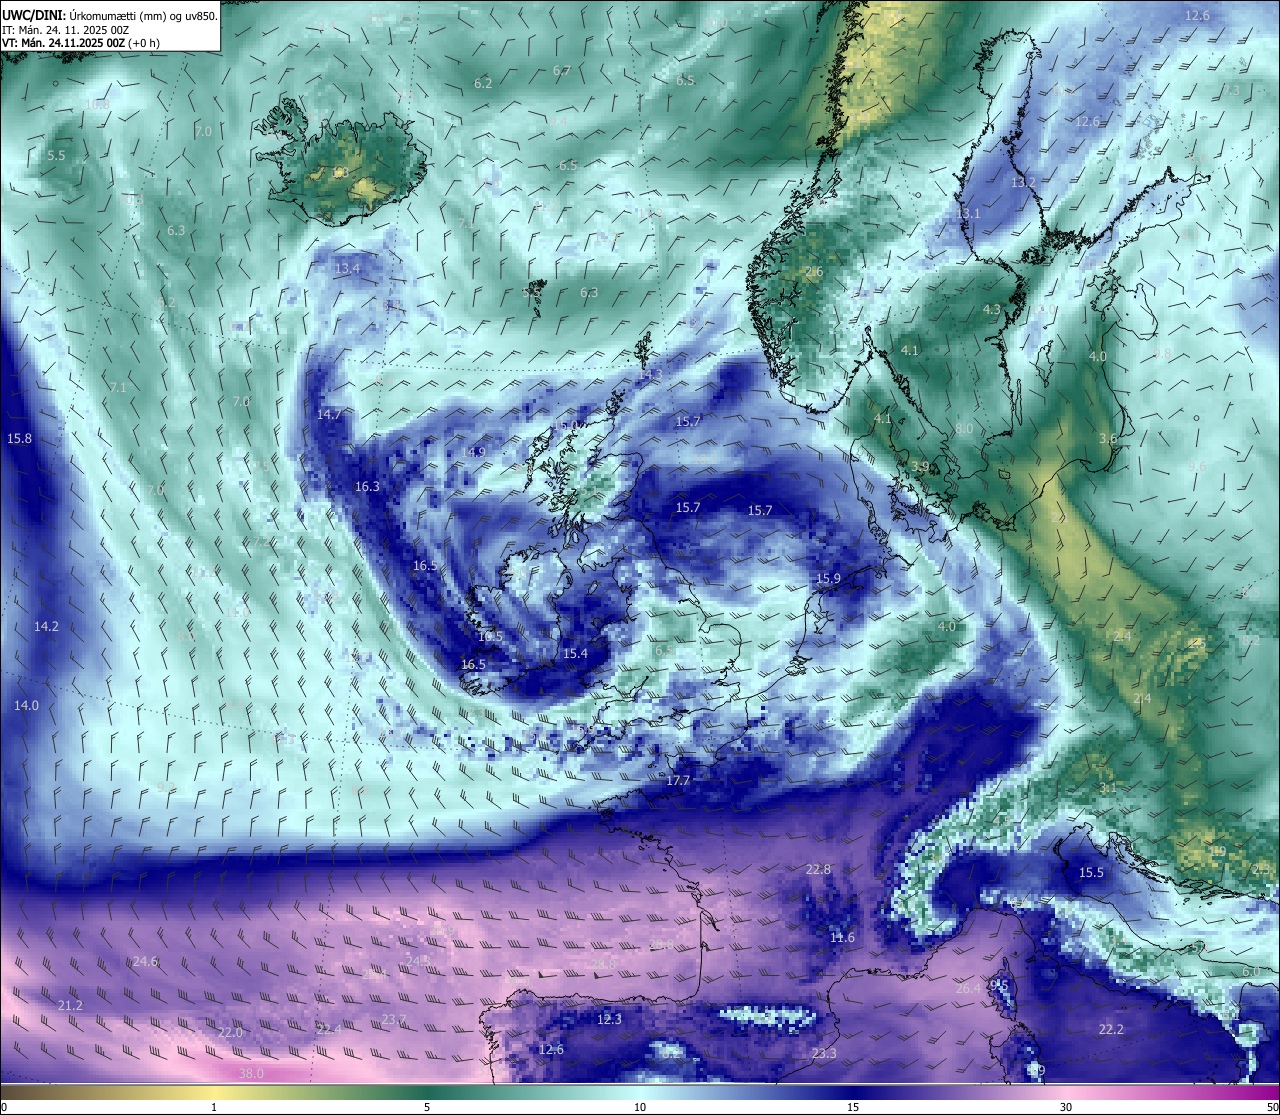Click the map value '14.7'
This screenshot has width=1280, height=1115.
click(329, 414)
